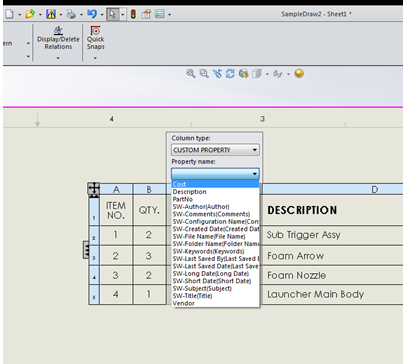Click the Rebuild traffic light icon

click(x=133, y=14)
